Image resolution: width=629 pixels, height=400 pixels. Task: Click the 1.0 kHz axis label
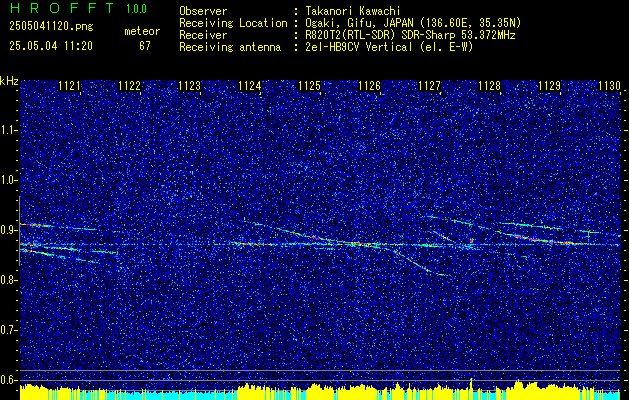(9, 181)
